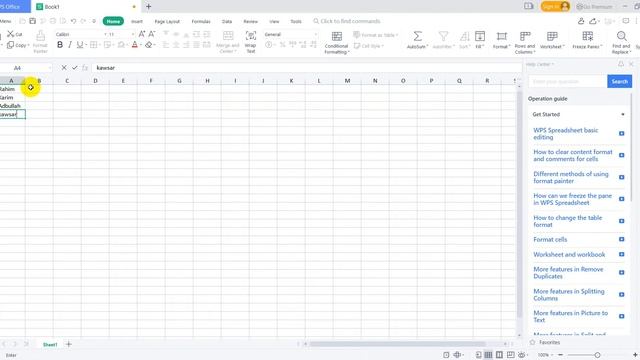Switch to the Data tab
Screen dimensions: 640x360
click(x=227, y=21)
